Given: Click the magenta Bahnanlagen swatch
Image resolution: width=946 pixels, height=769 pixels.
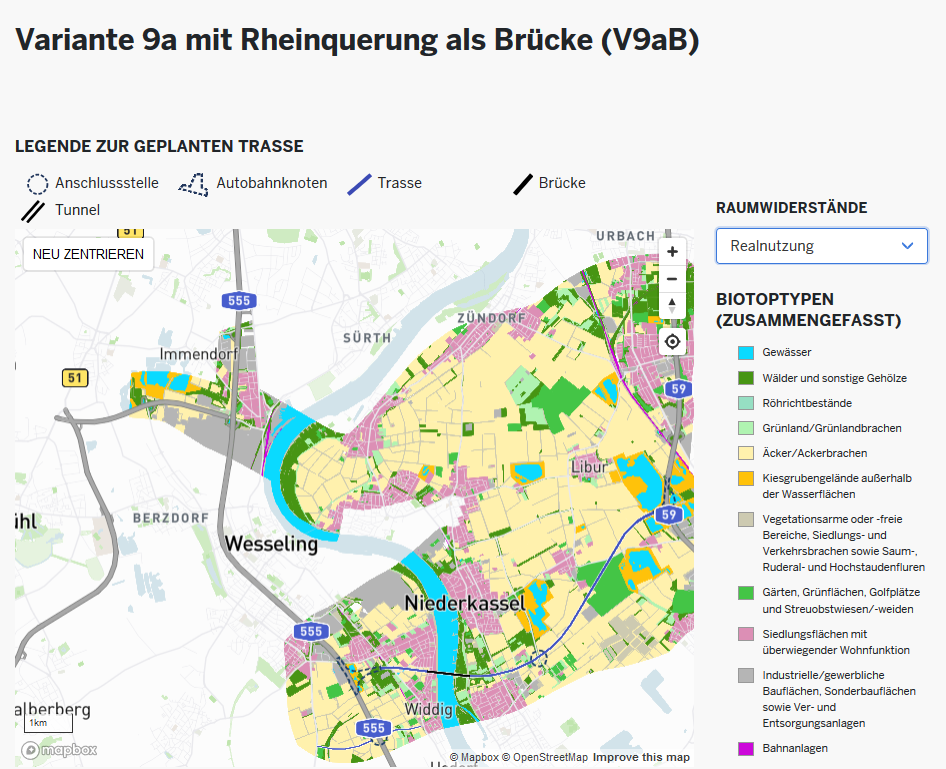Looking at the screenshot, I should click(746, 748).
